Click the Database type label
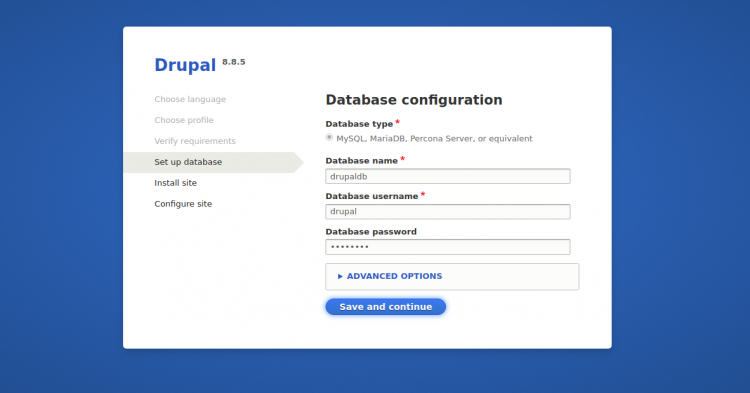The image size is (750, 393). [x=359, y=124]
